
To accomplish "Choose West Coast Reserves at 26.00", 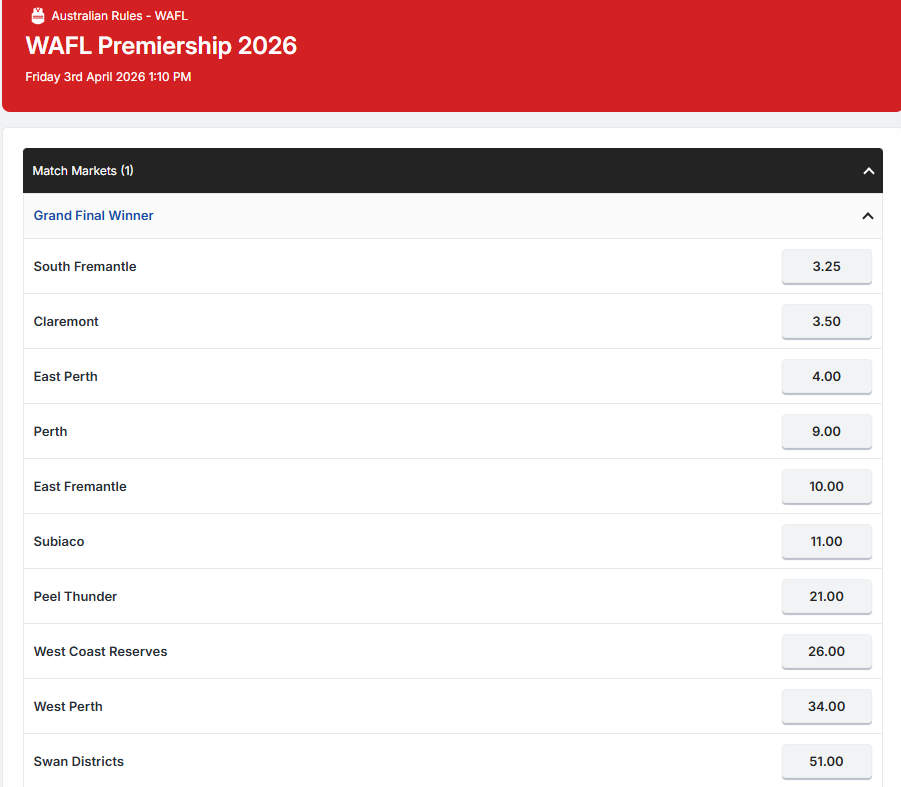I will pos(826,652).
